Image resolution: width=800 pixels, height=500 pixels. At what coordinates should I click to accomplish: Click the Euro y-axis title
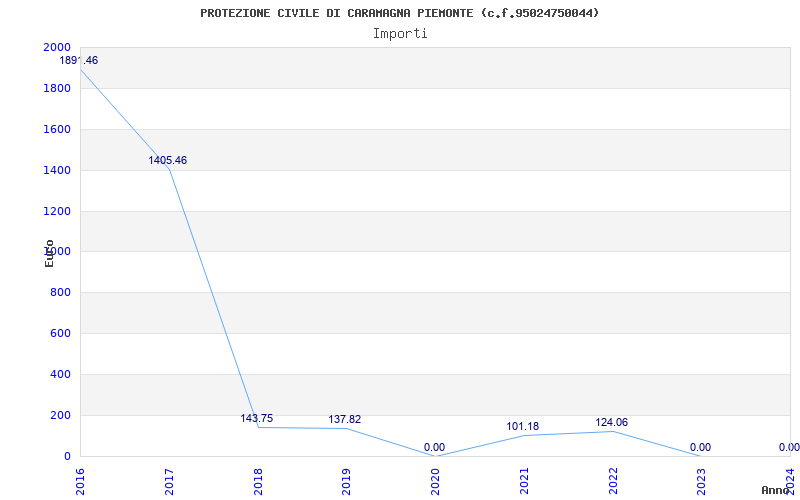tap(49, 253)
